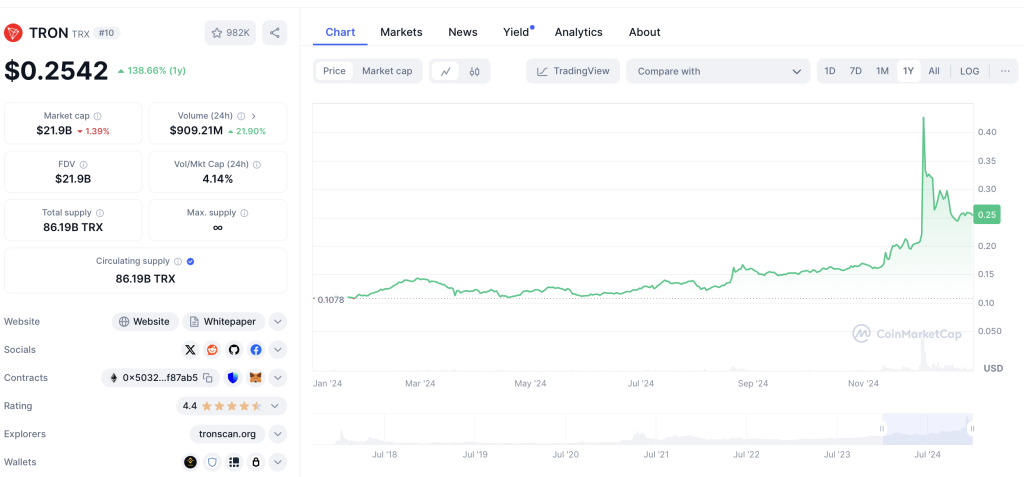Copy the contract address icon
The image size is (1024, 477).
click(208, 378)
